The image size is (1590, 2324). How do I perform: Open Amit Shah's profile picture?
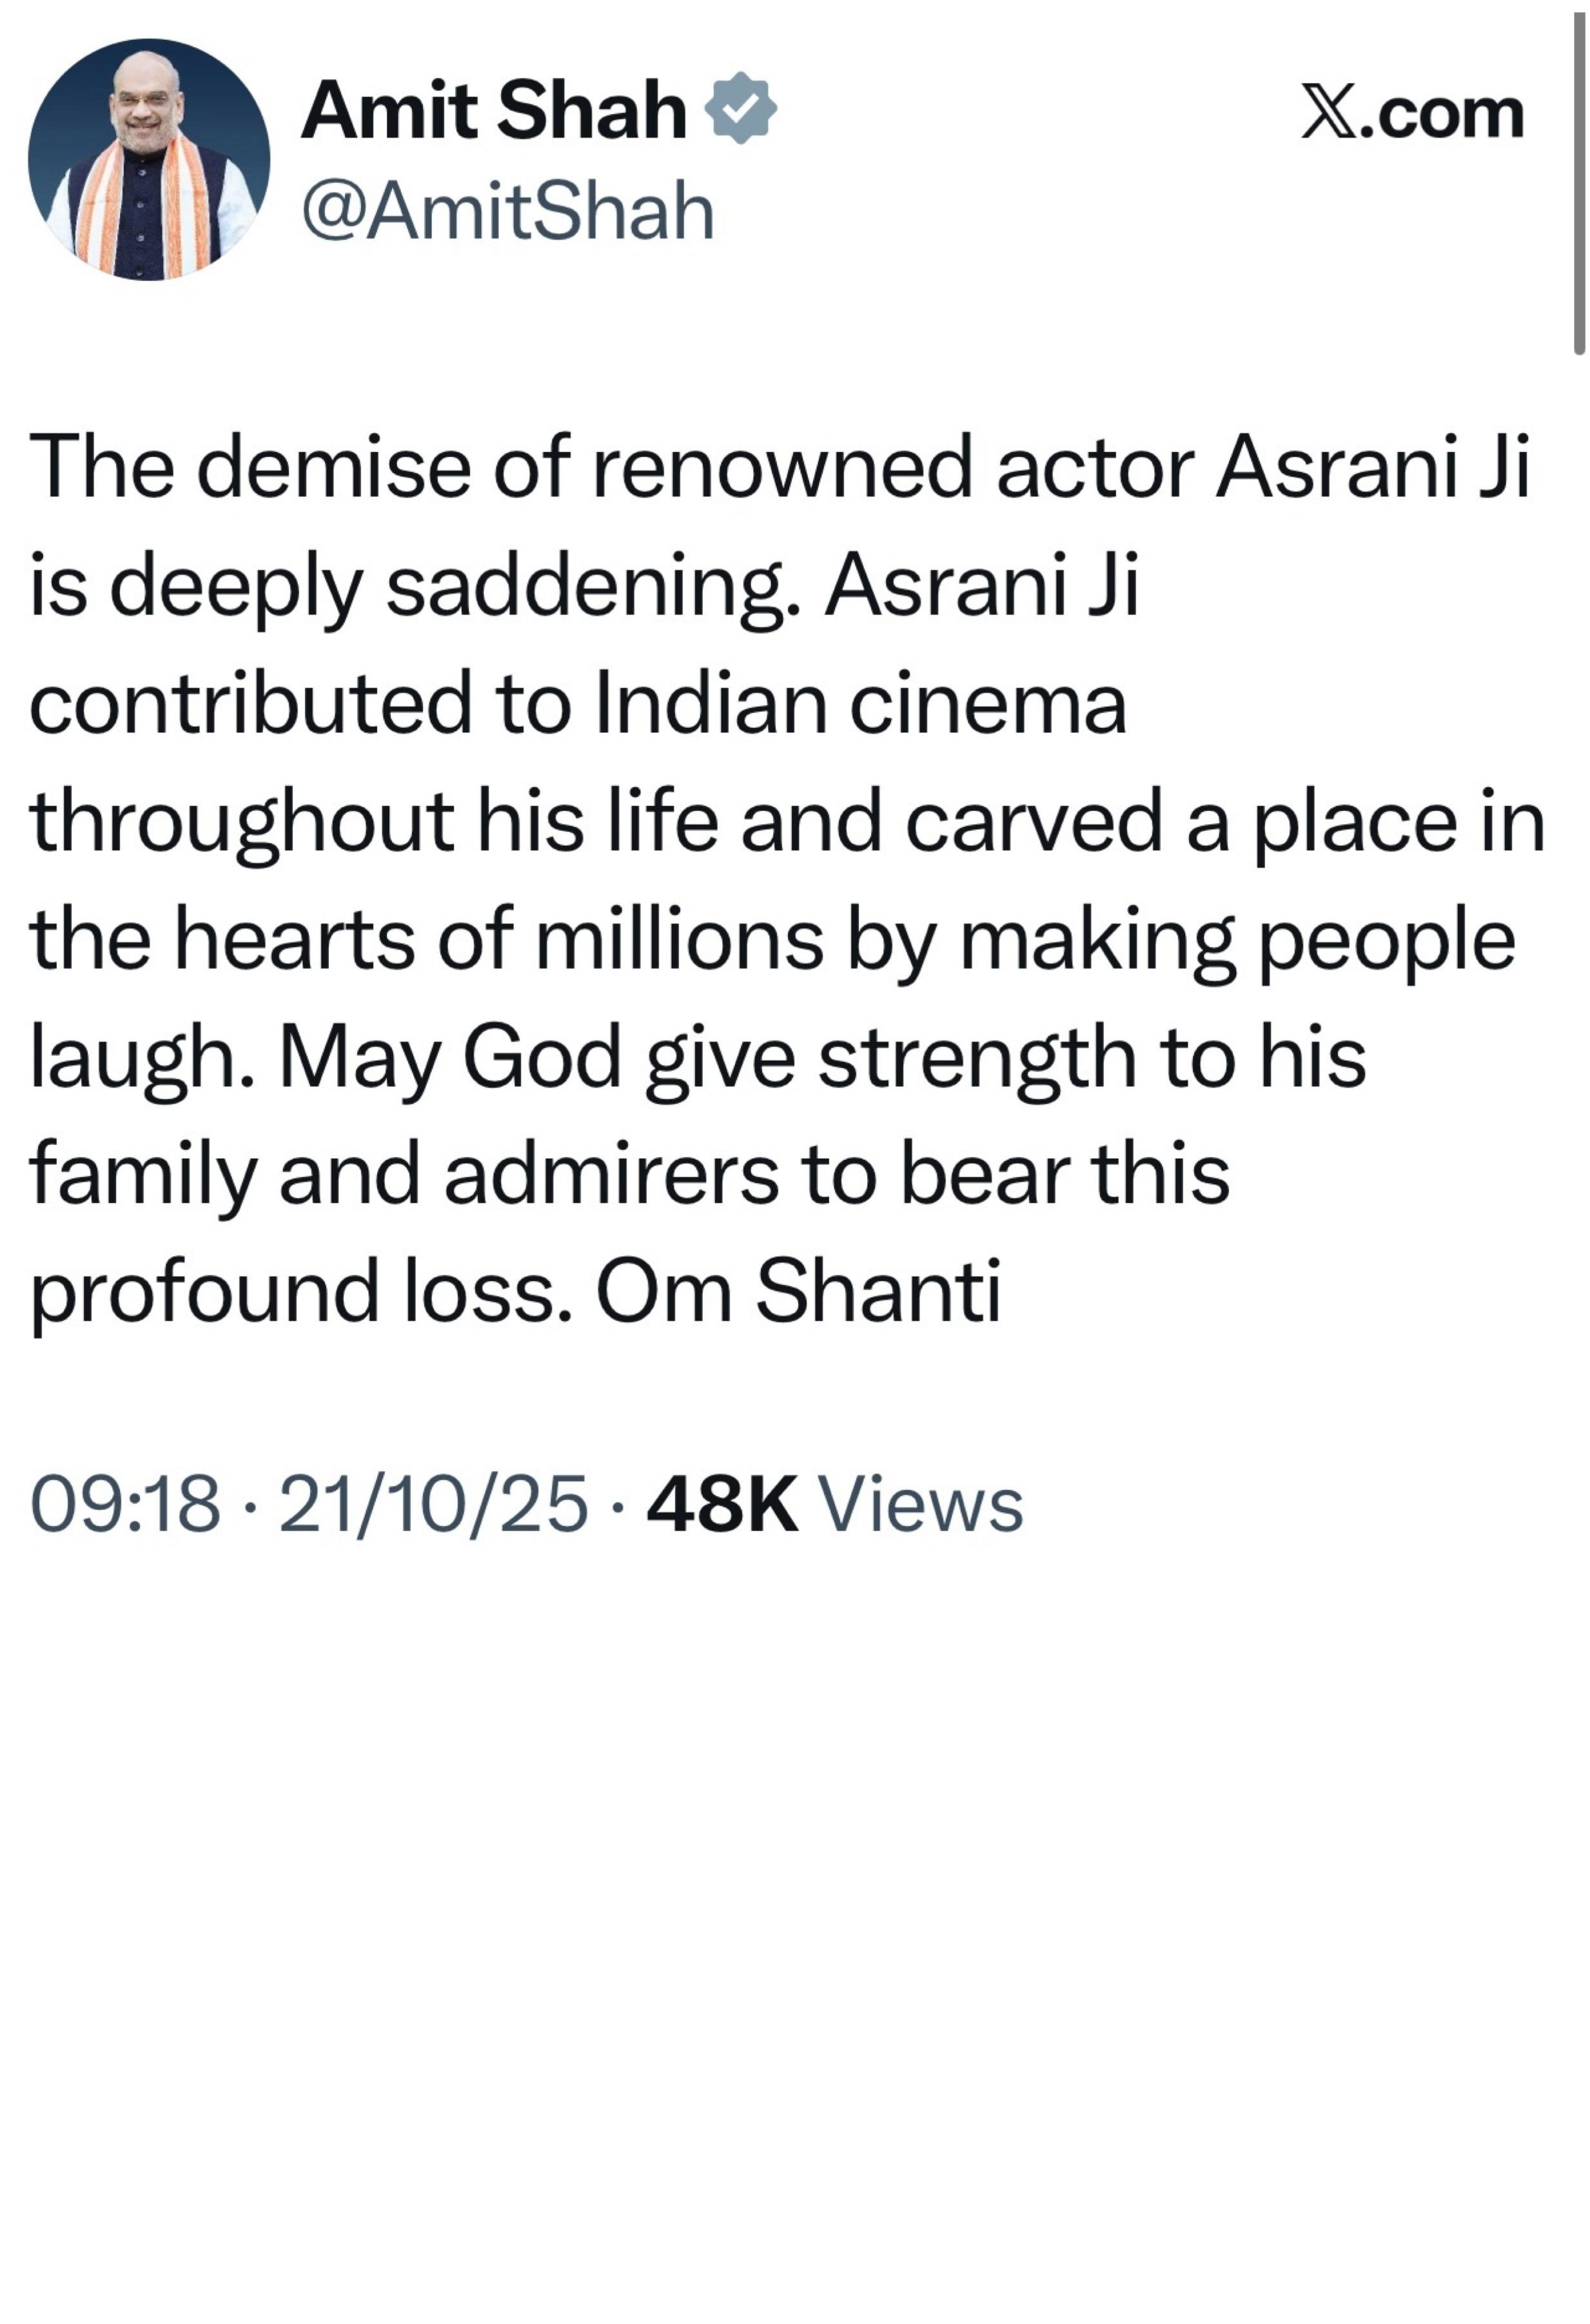click(x=149, y=160)
